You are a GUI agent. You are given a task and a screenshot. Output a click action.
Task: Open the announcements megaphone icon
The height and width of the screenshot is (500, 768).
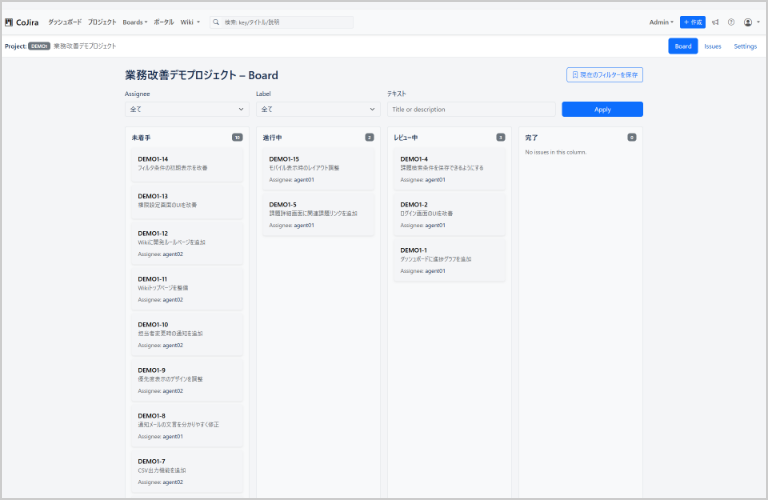click(x=715, y=22)
